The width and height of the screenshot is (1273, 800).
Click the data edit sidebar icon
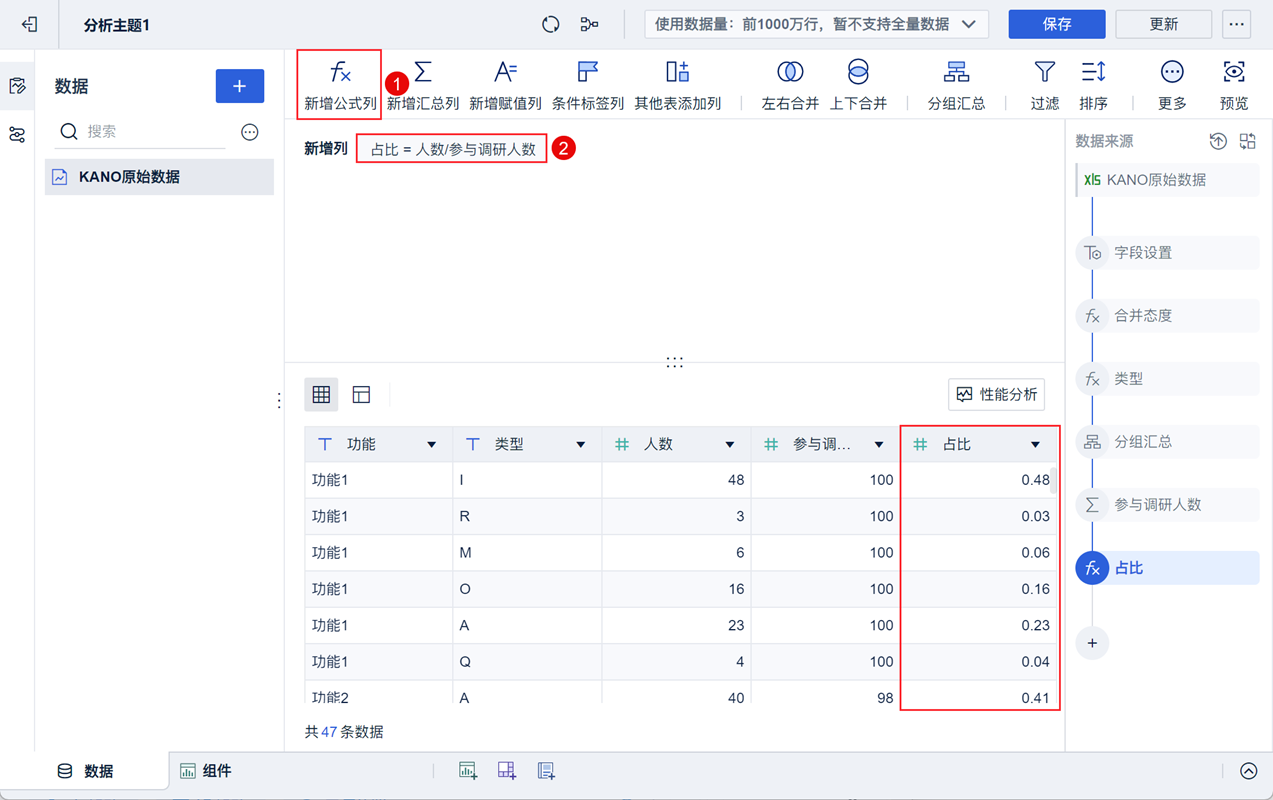17,86
